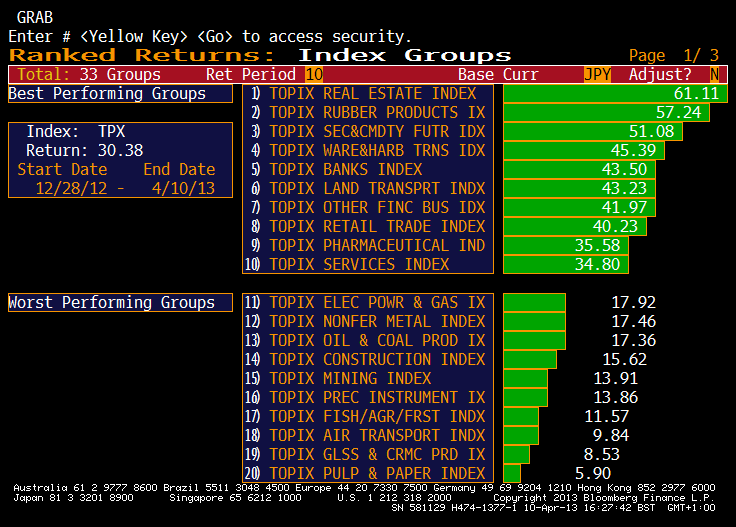
Task: Click the return value 17.36
Action: click(633, 341)
